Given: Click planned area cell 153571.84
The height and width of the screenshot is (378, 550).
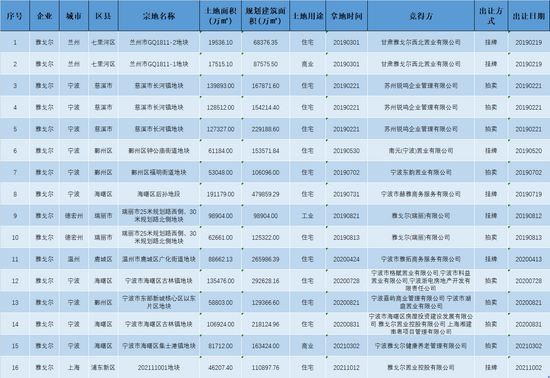Looking at the screenshot, I should click(266, 151).
